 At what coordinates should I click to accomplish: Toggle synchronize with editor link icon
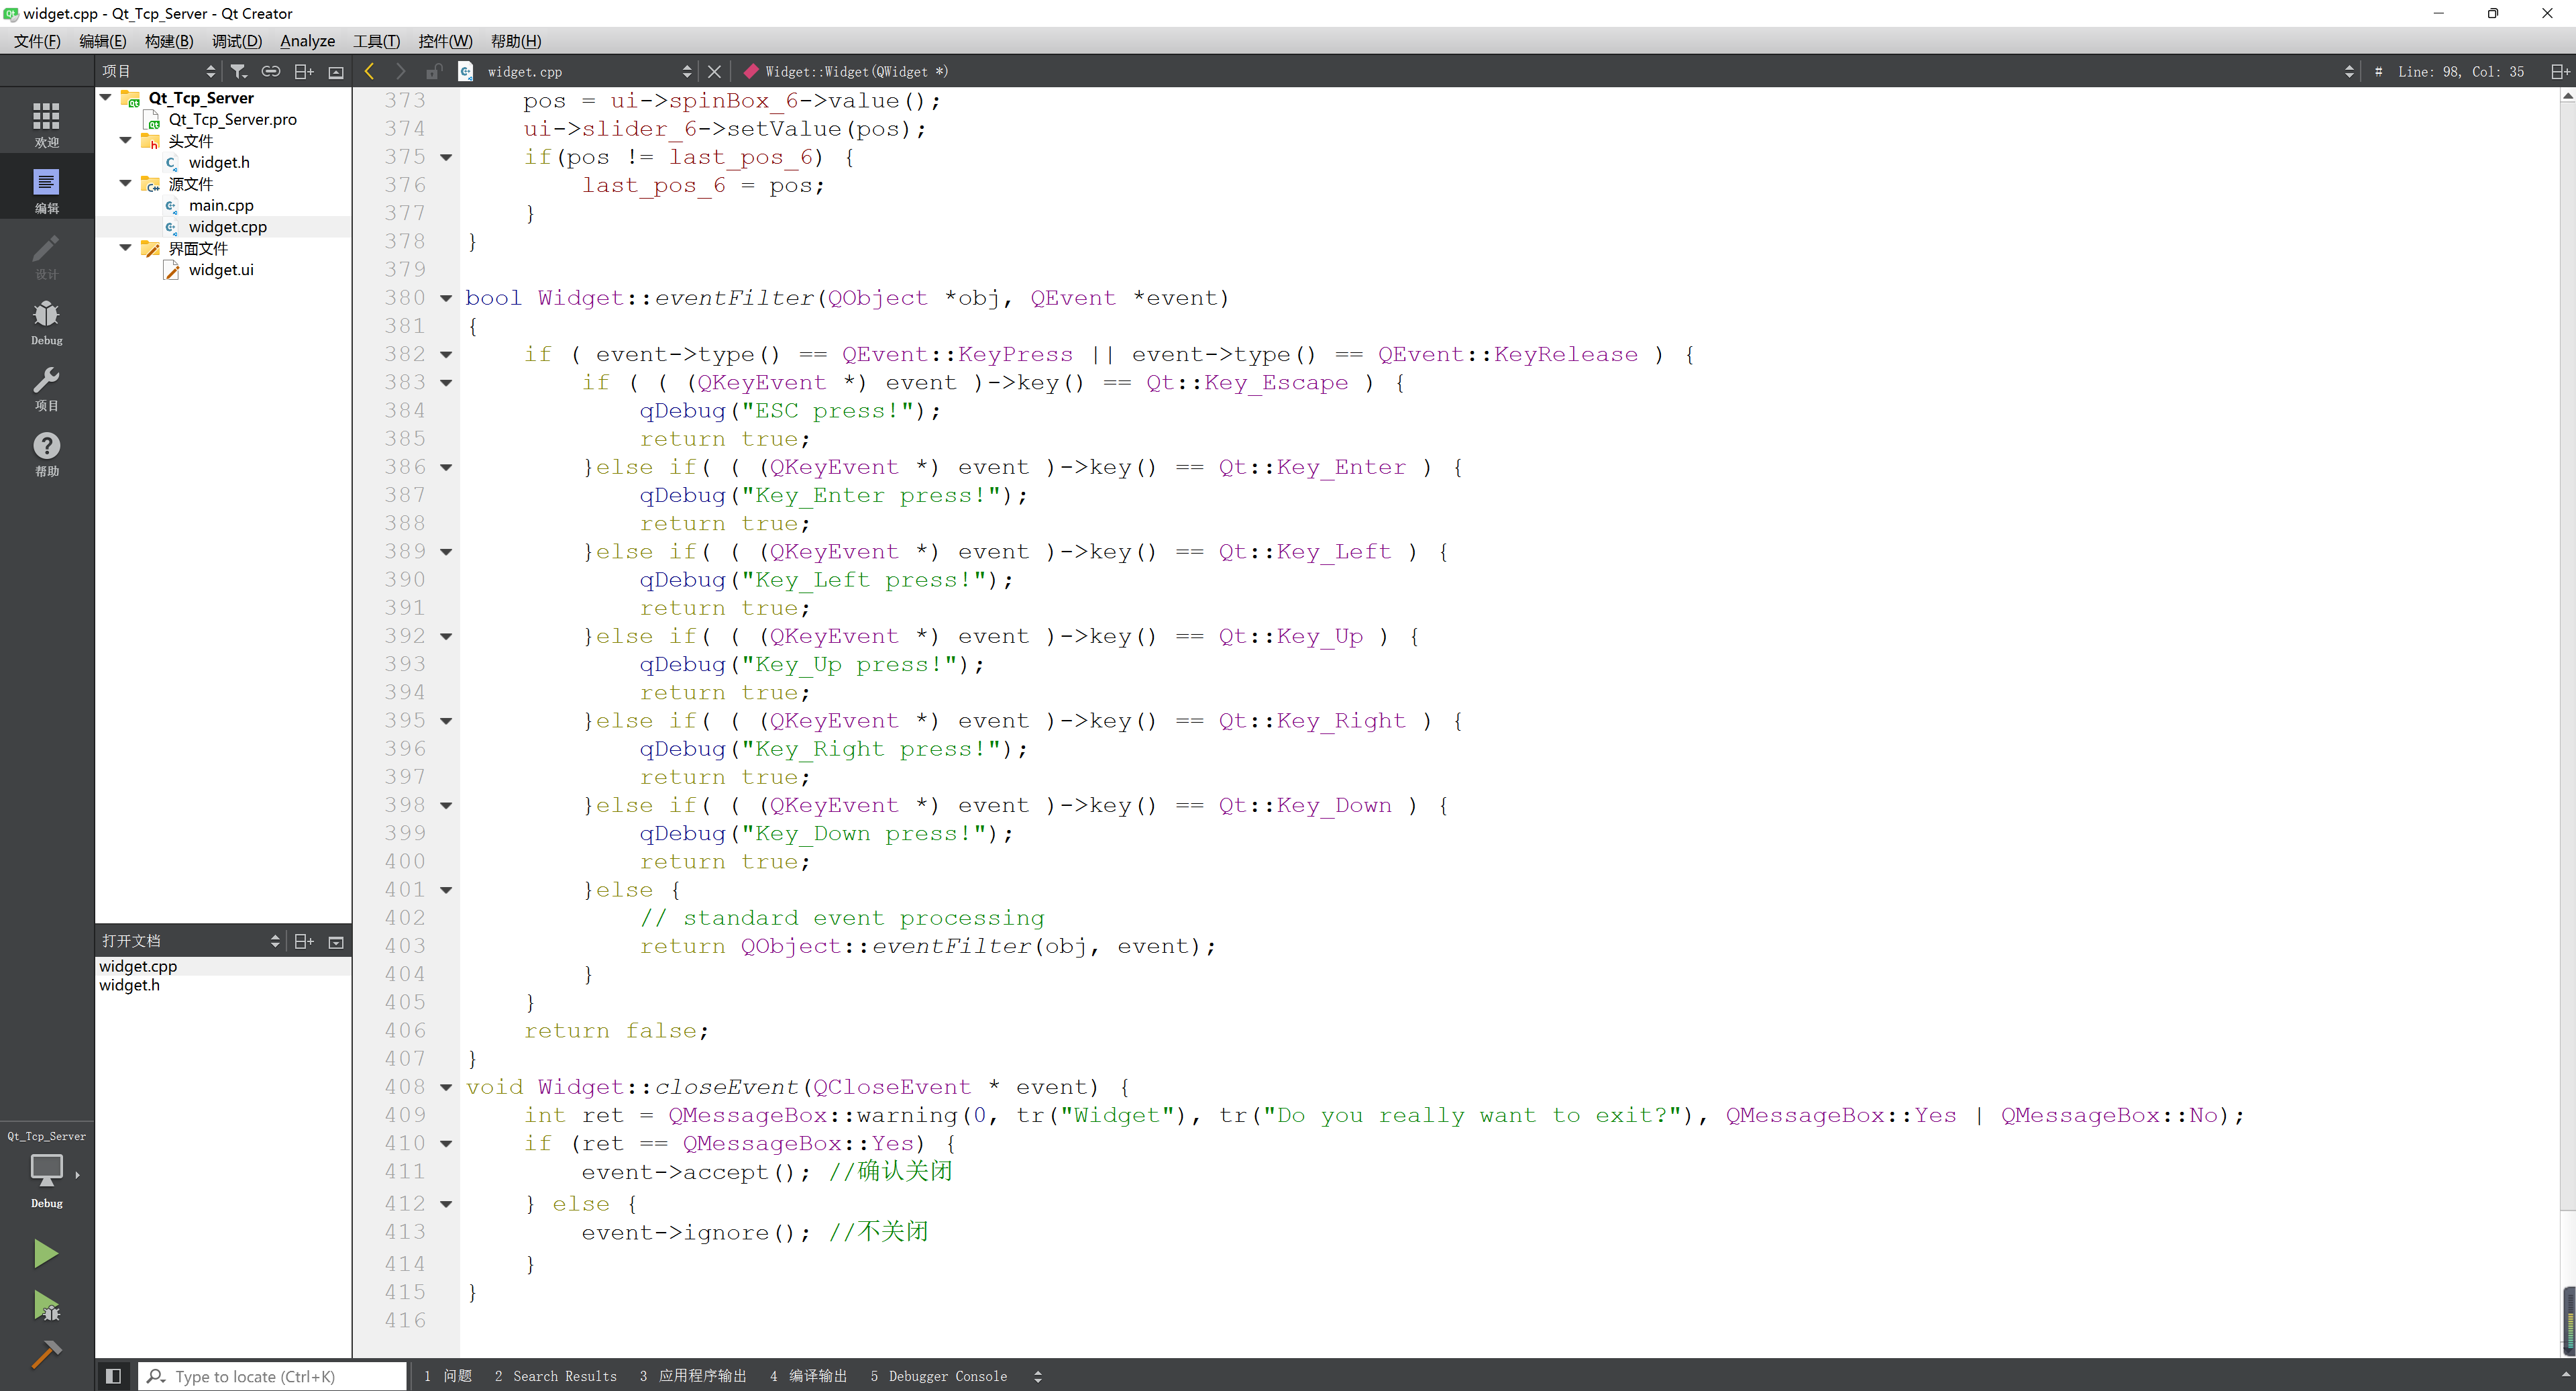(x=270, y=71)
